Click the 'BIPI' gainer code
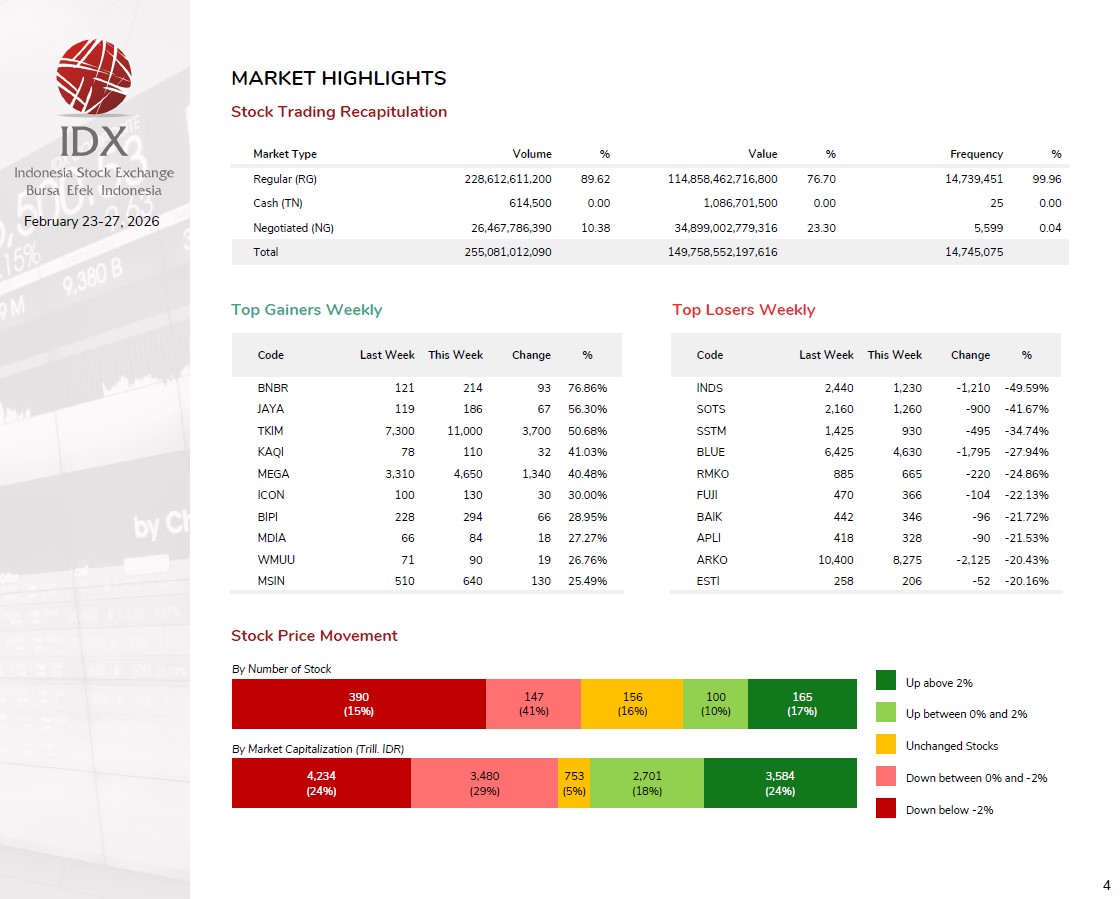 click(268, 516)
